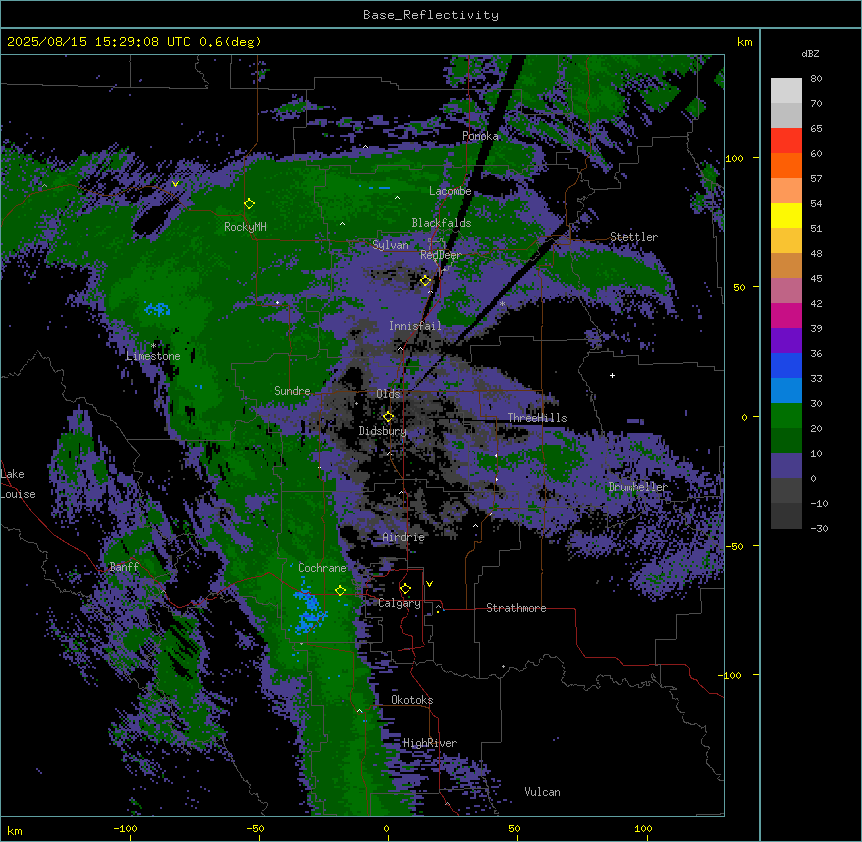Click the RedDeer city label
Image resolution: width=862 pixels, height=842 pixels.
[440, 255]
